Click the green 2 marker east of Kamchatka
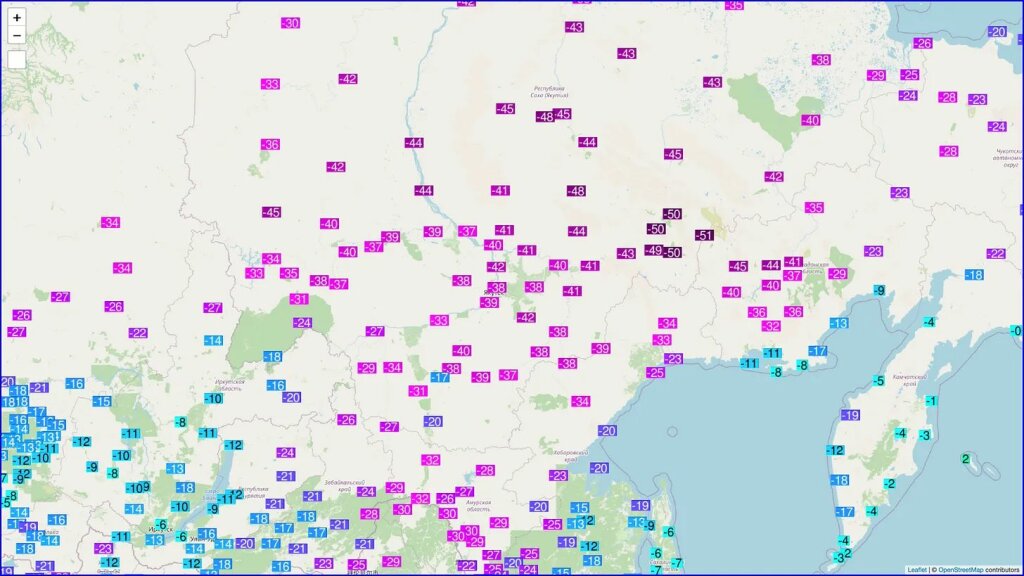This screenshot has width=1024, height=576. pos(965,459)
